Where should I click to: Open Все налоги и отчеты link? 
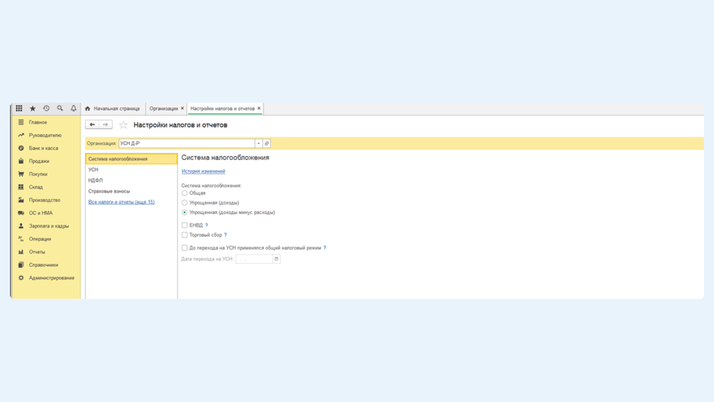coord(121,202)
